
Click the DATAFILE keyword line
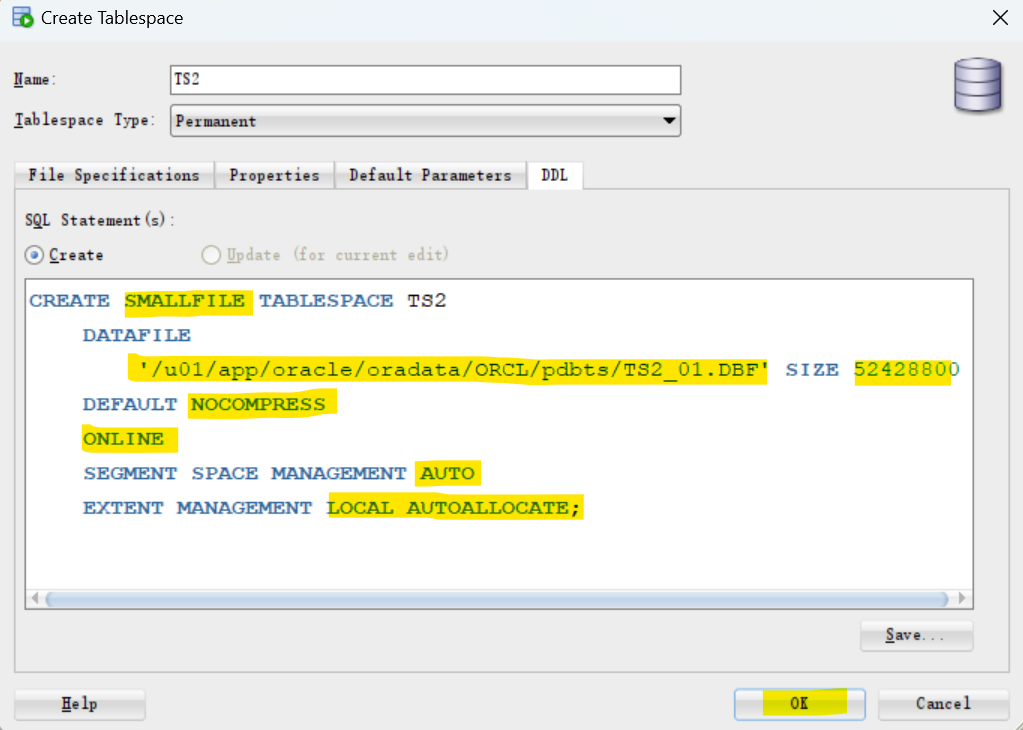coord(136,335)
